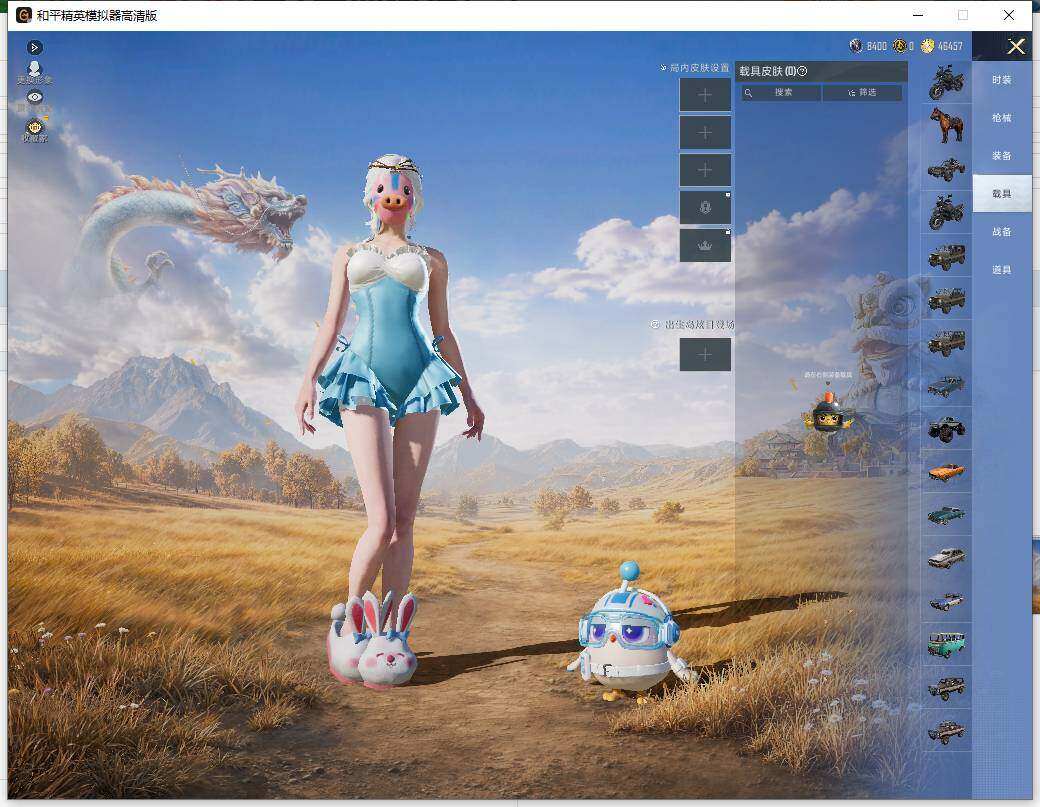Click the head silhouette skin slot

(705, 208)
